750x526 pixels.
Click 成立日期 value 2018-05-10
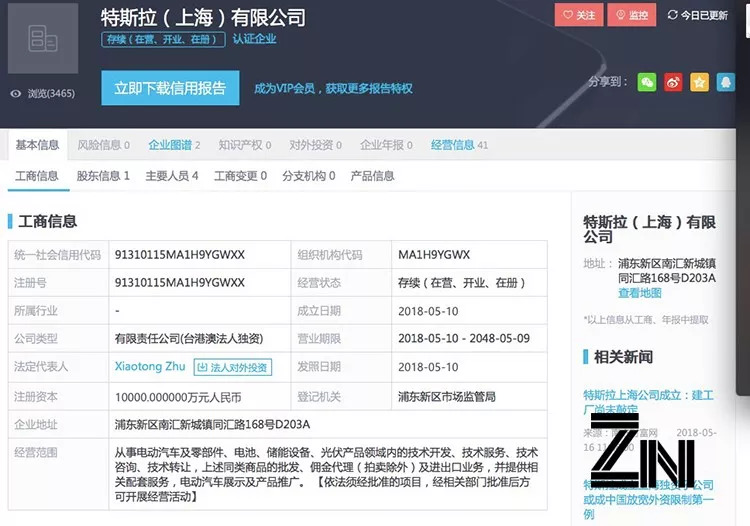coord(428,311)
